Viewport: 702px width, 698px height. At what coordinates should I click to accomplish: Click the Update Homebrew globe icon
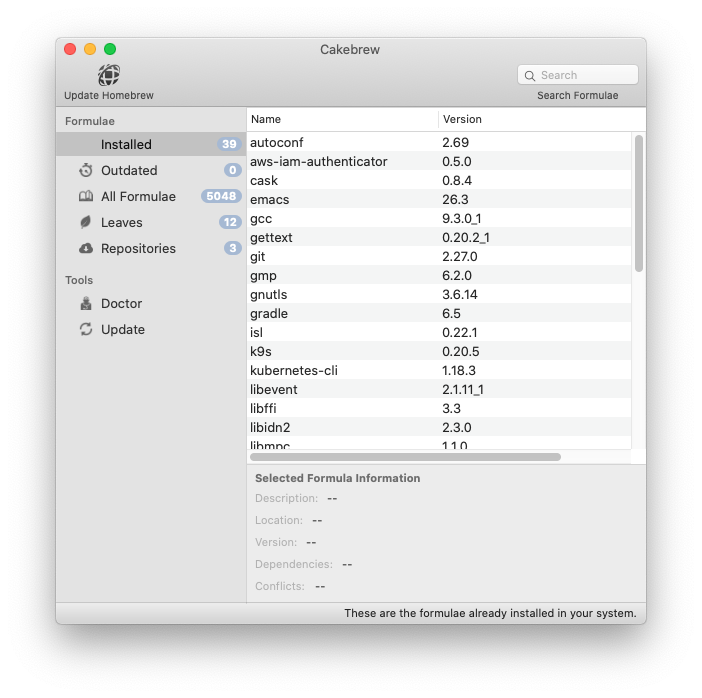point(109,75)
